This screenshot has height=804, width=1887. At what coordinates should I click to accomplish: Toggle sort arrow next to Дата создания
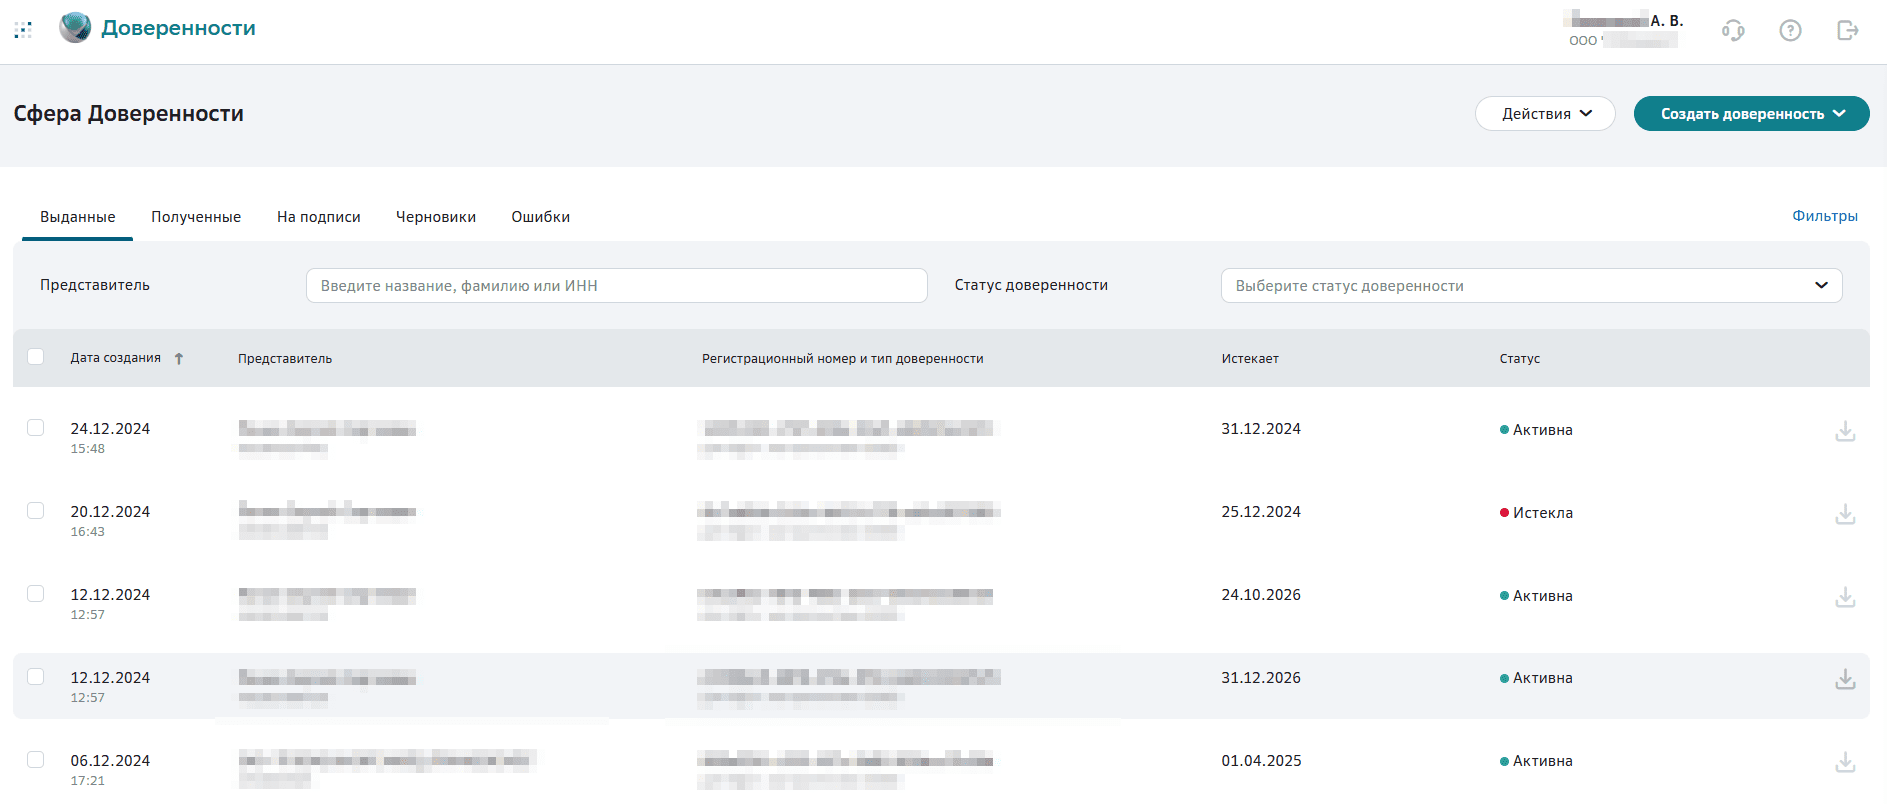179,358
